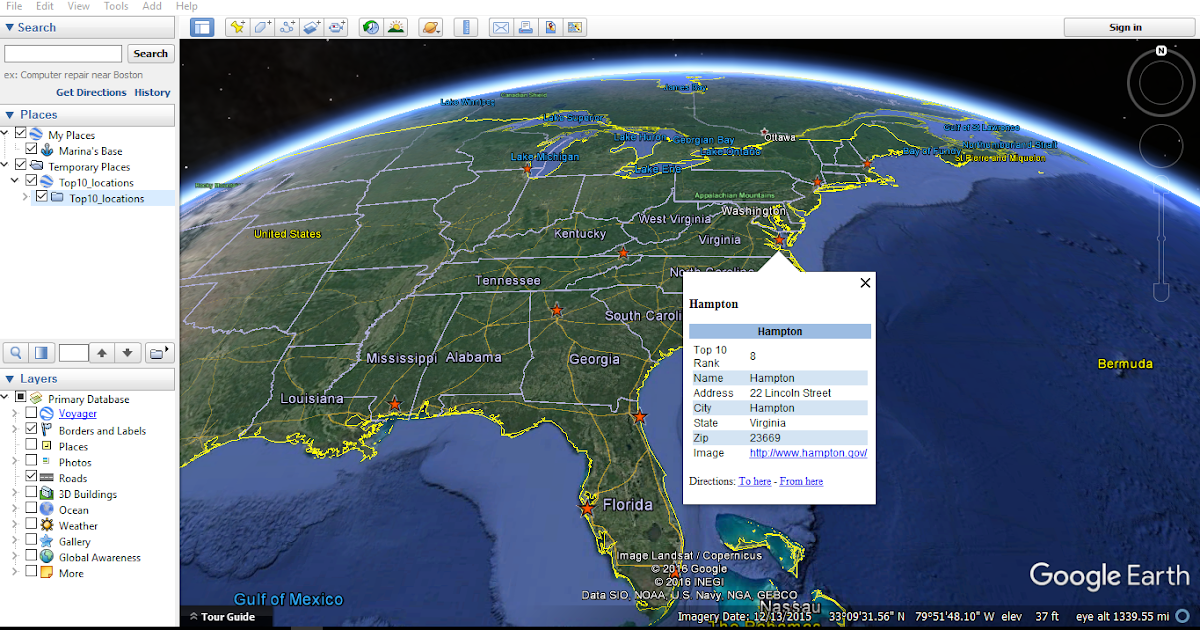The height and width of the screenshot is (630, 1200).
Task: Open the Add Polygon tool
Action: [260, 27]
